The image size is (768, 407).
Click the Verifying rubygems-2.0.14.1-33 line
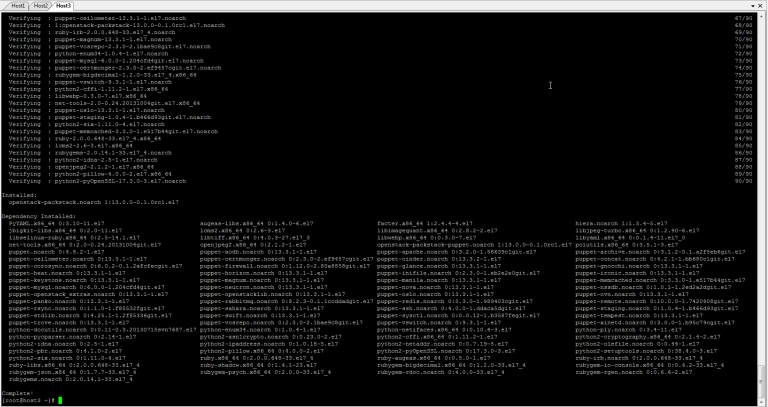click(90, 153)
